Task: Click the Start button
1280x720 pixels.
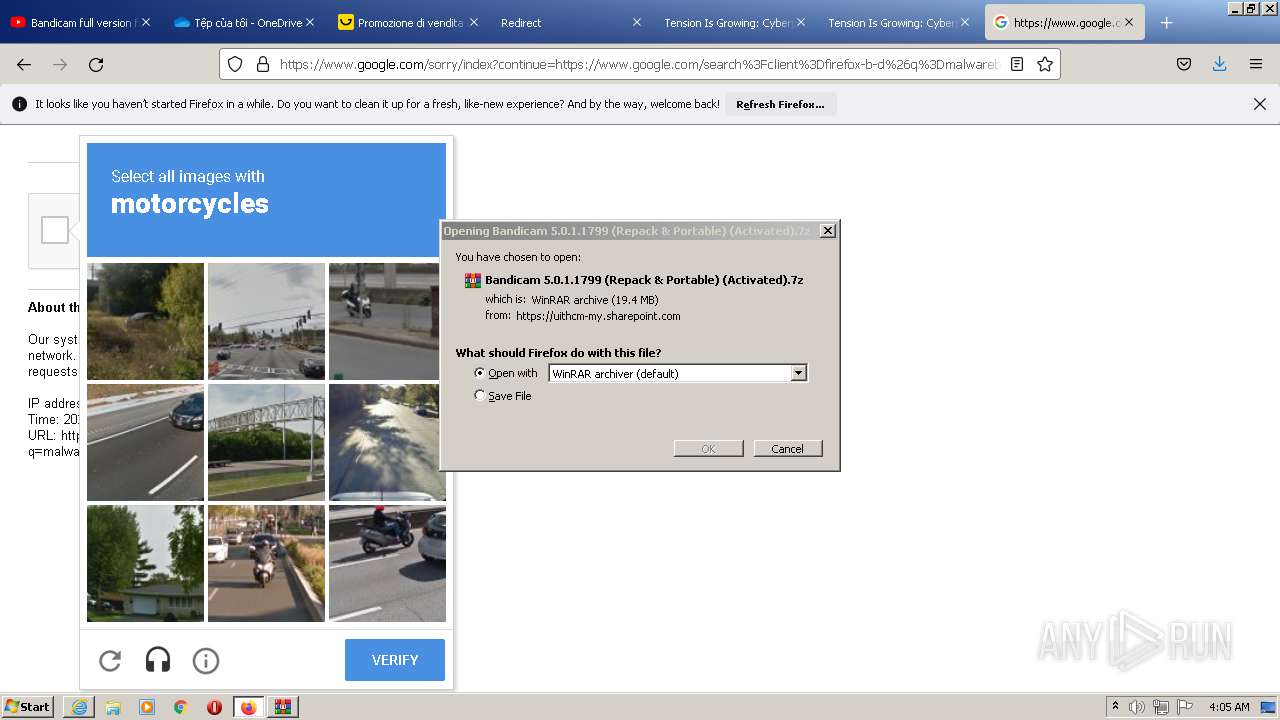Action: tap(28, 707)
